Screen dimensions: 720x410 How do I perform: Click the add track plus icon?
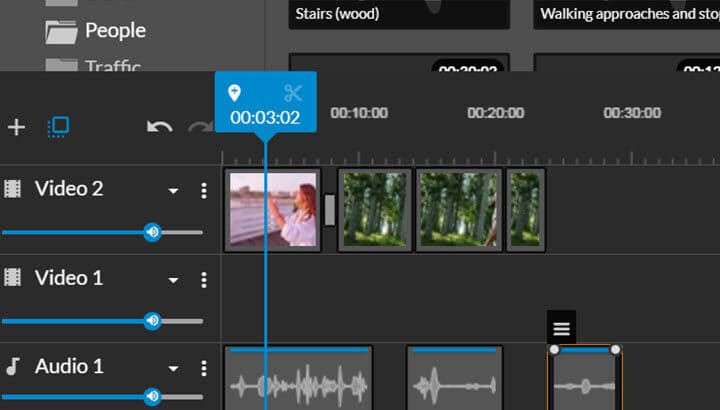tap(16, 127)
